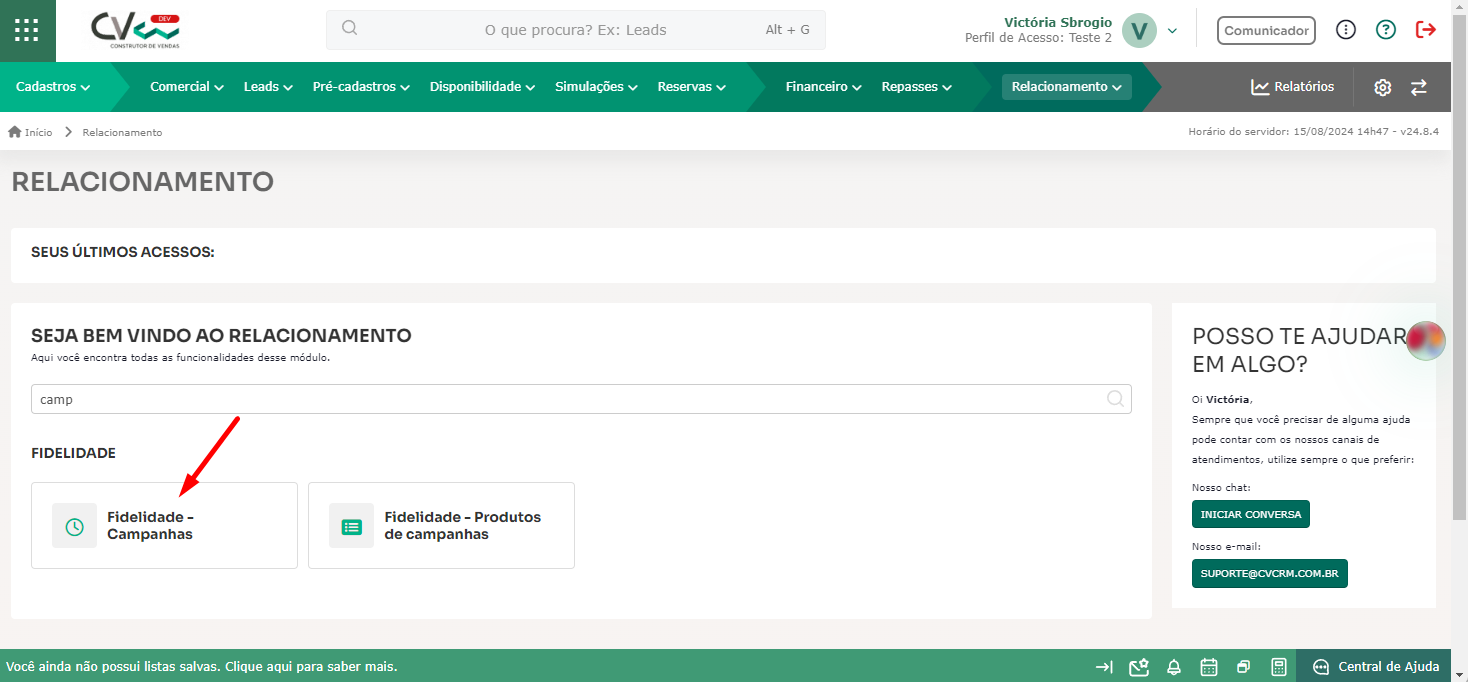This screenshot has width=1468, height=682.
Task: Click the Iniciar Conversa button
Action: click(1251, 514)
